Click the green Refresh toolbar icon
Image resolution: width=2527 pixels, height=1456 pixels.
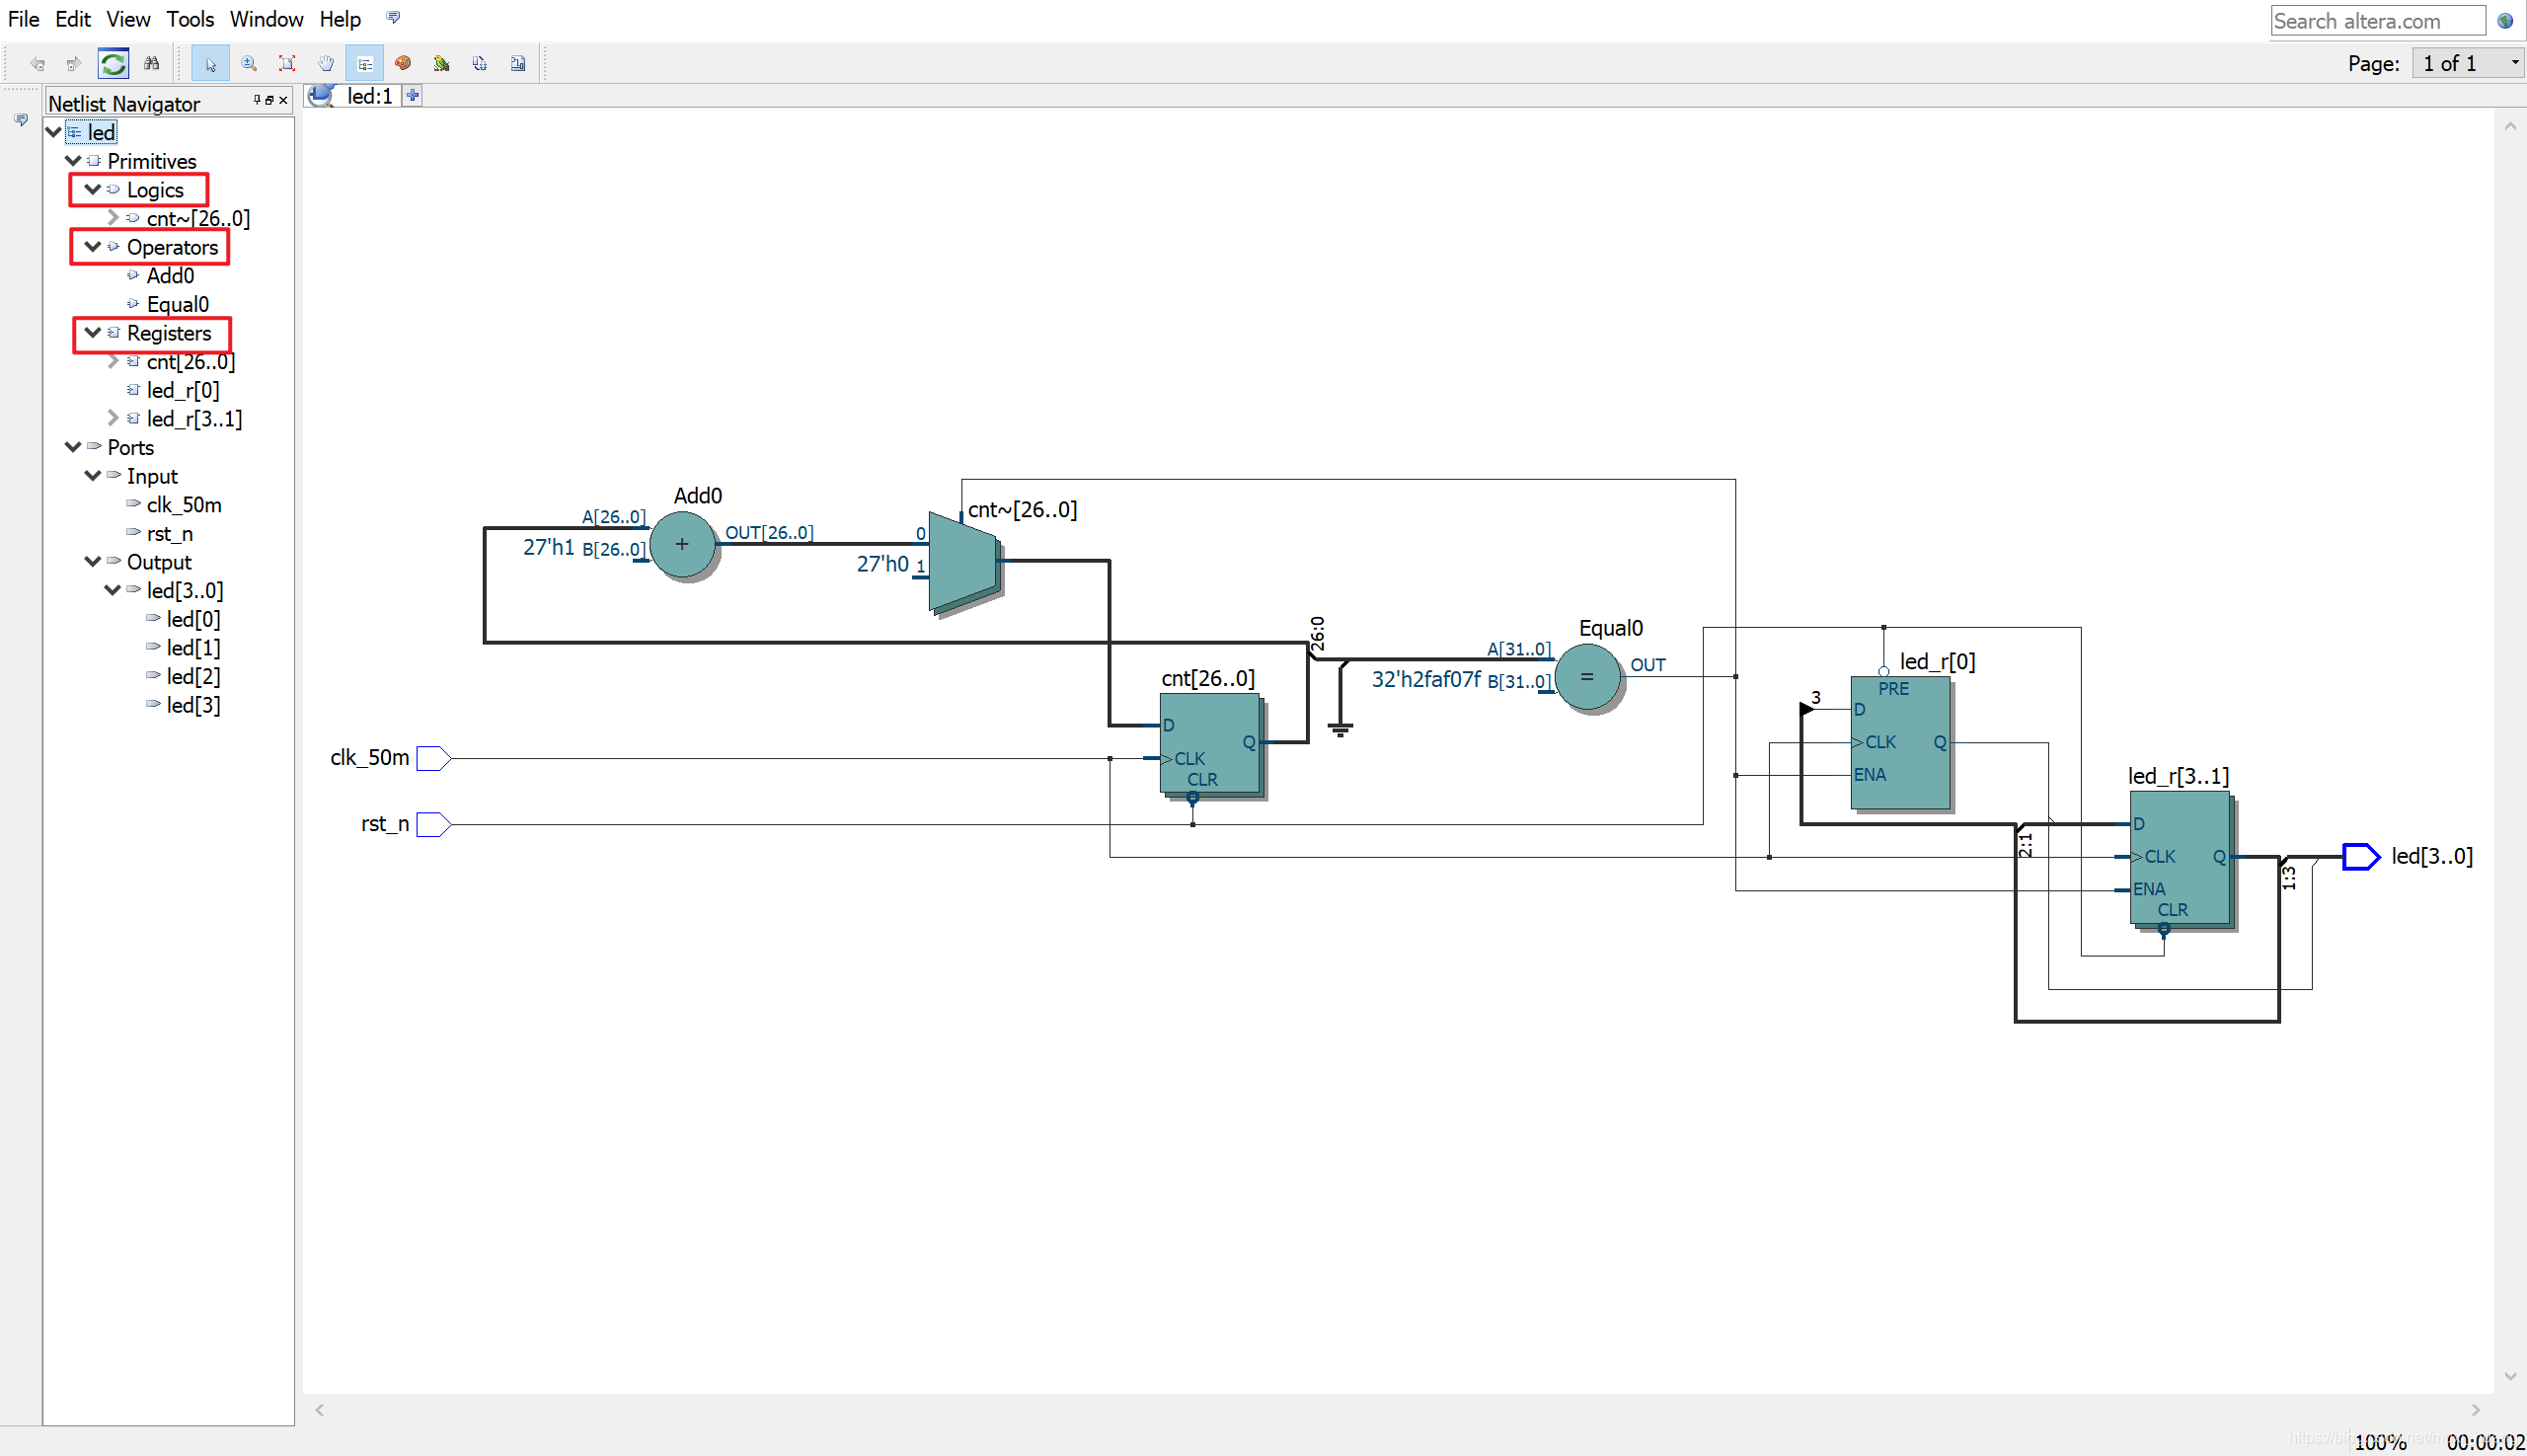coord(113,64)
